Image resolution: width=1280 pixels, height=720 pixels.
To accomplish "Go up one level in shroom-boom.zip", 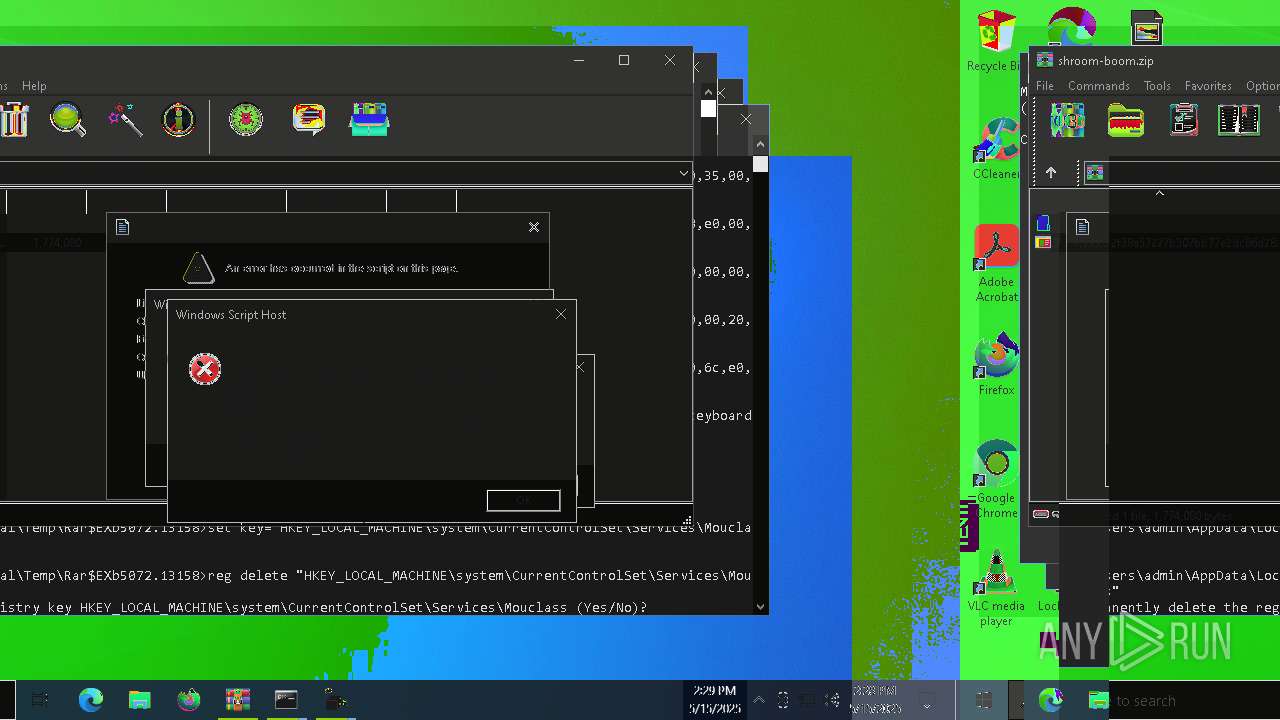I will [1051, 173].
